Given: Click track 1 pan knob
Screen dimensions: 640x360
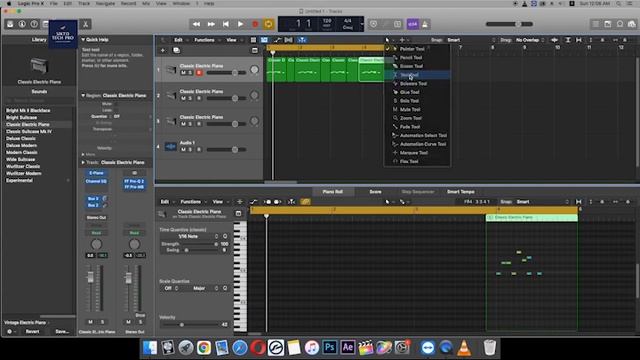Looking at the screenshot, I should click(x=254, y=70).
